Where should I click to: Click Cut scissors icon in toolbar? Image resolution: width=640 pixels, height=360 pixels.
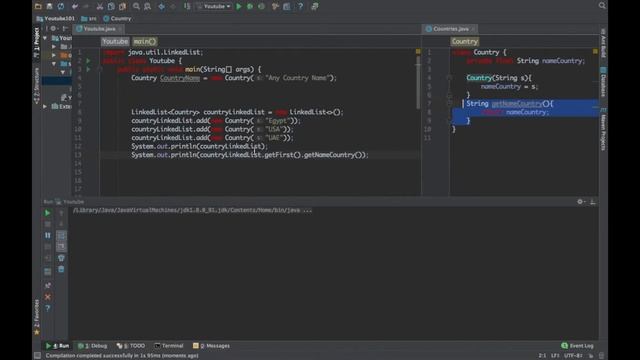tap(100, 6)
